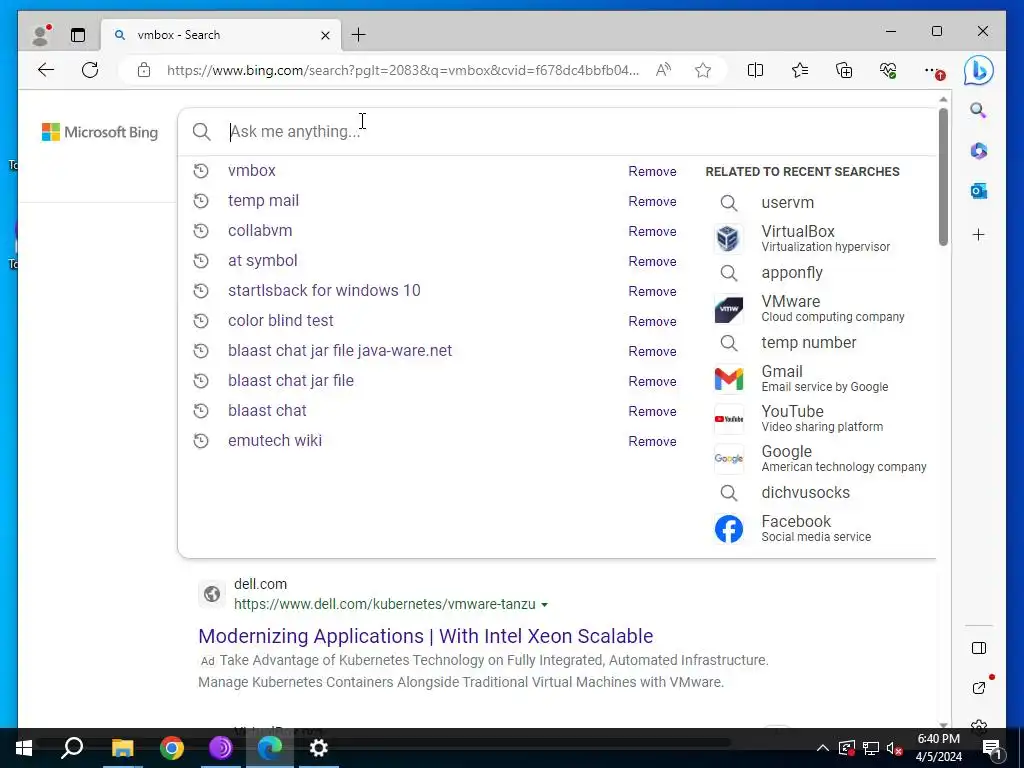Select collabvm recent search
This screenshot has width=1024, height=768.
pos(260,231)
